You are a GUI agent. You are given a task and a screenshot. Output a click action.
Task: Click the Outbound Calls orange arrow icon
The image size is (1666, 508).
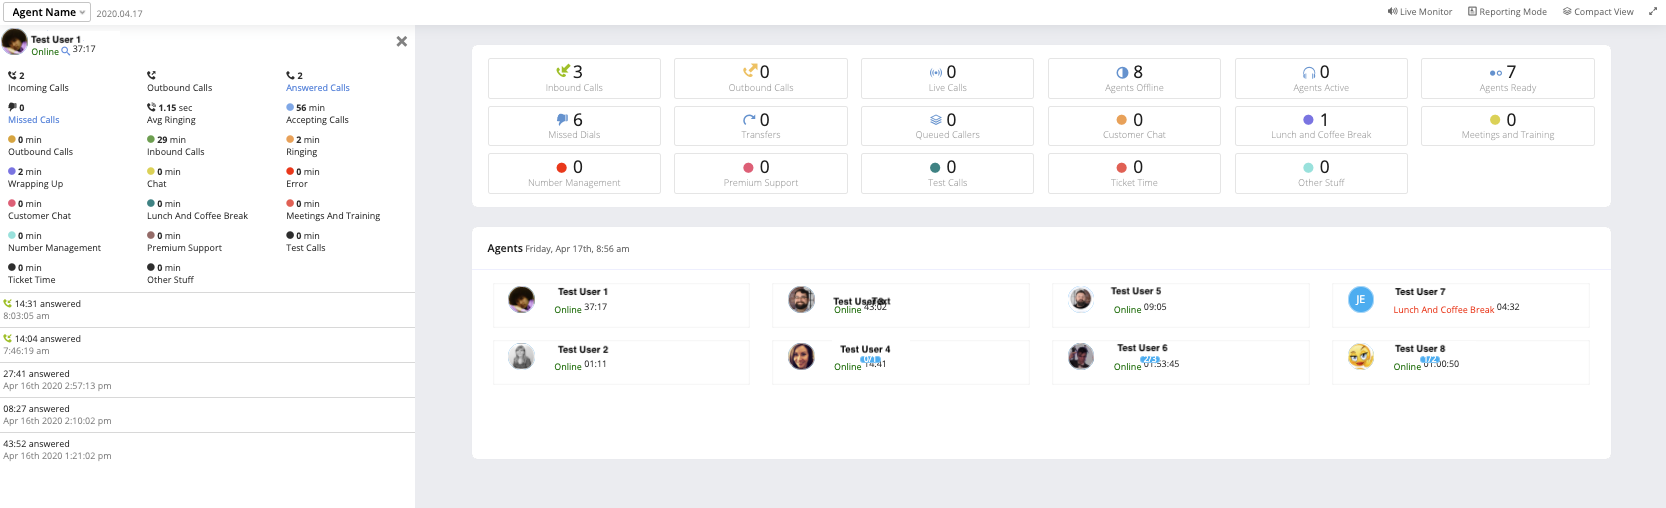tap(750, 71)
